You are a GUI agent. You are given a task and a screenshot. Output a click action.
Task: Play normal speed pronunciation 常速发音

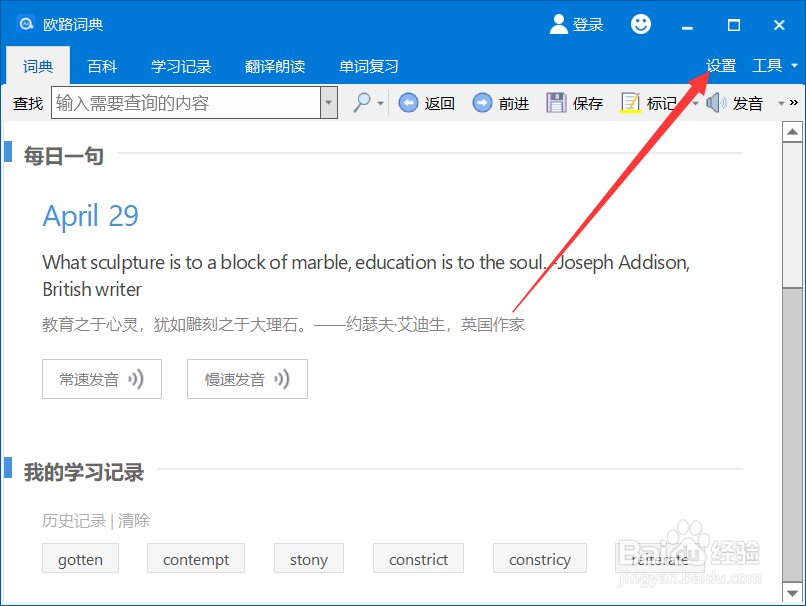102,379
